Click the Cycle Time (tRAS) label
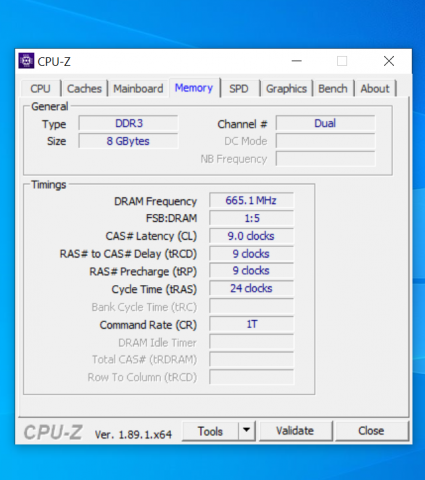The width and height of the screenshot is (425, 480). click(x=154, y=289)
